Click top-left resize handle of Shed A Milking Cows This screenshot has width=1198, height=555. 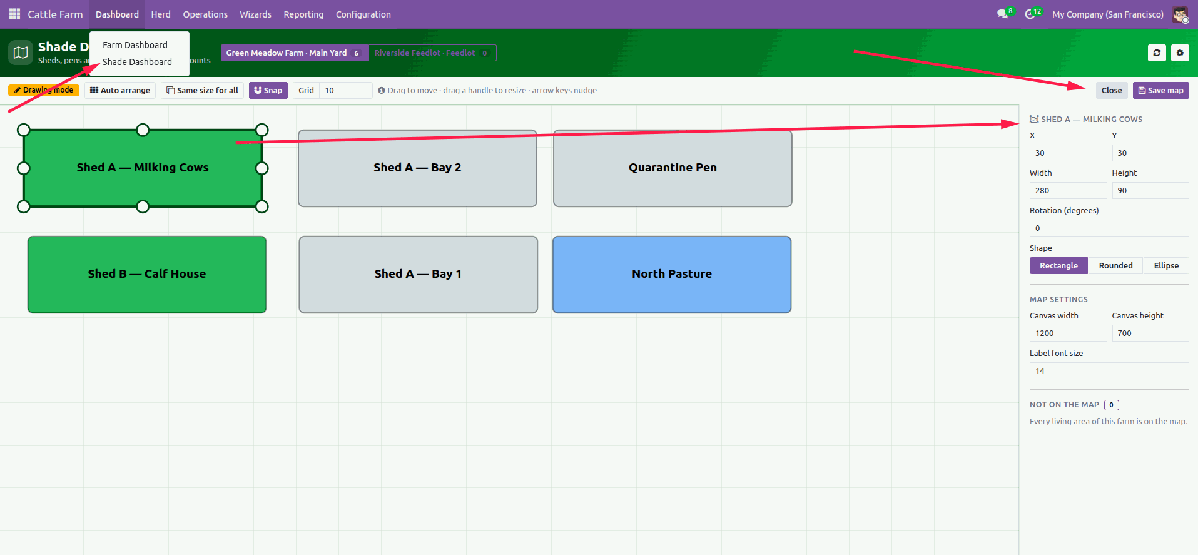pos(23,129)
